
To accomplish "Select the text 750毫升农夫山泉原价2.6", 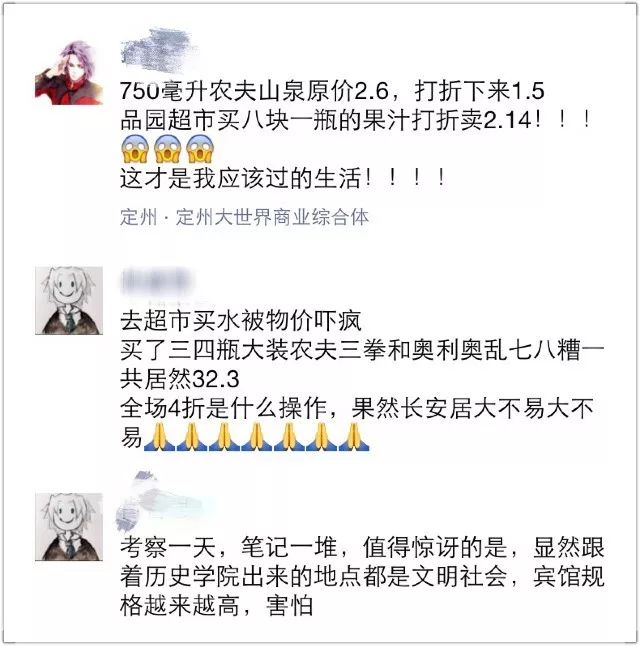I will pos(254,91).
